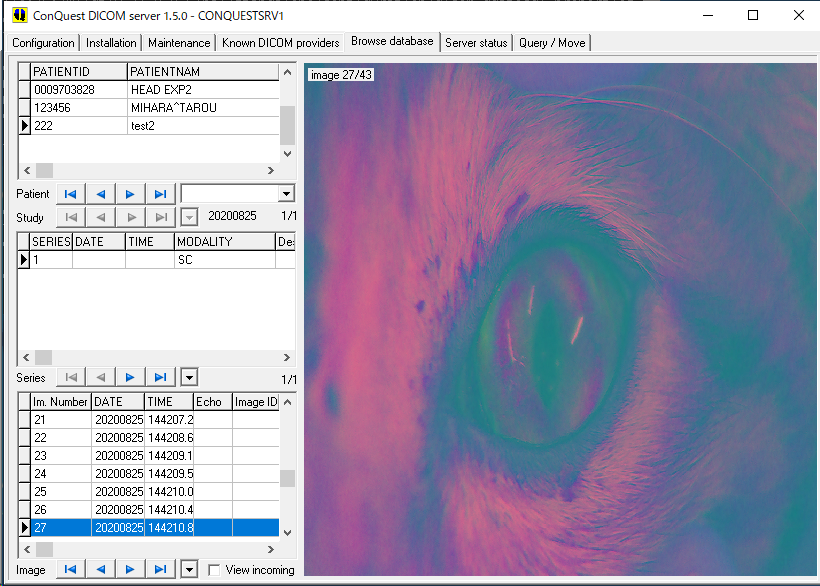The image size is (820, 586).
Task: Open the Query / Move tab
Action: click(552, 43)
